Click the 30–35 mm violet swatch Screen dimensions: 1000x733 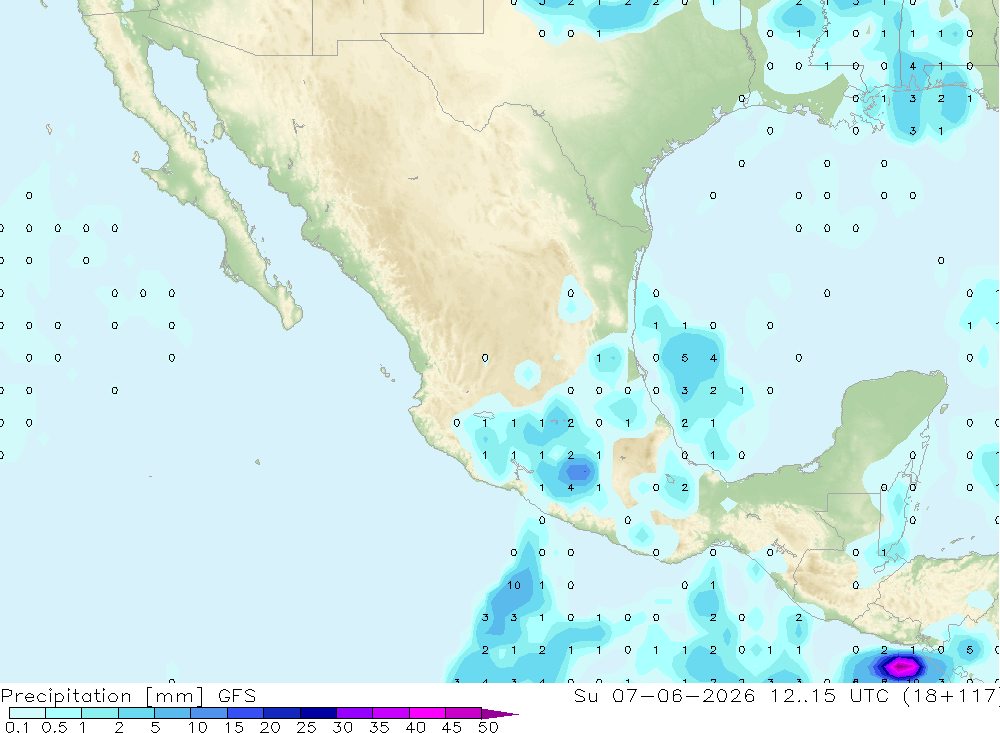pyautogui.click(x=355, y=713)
